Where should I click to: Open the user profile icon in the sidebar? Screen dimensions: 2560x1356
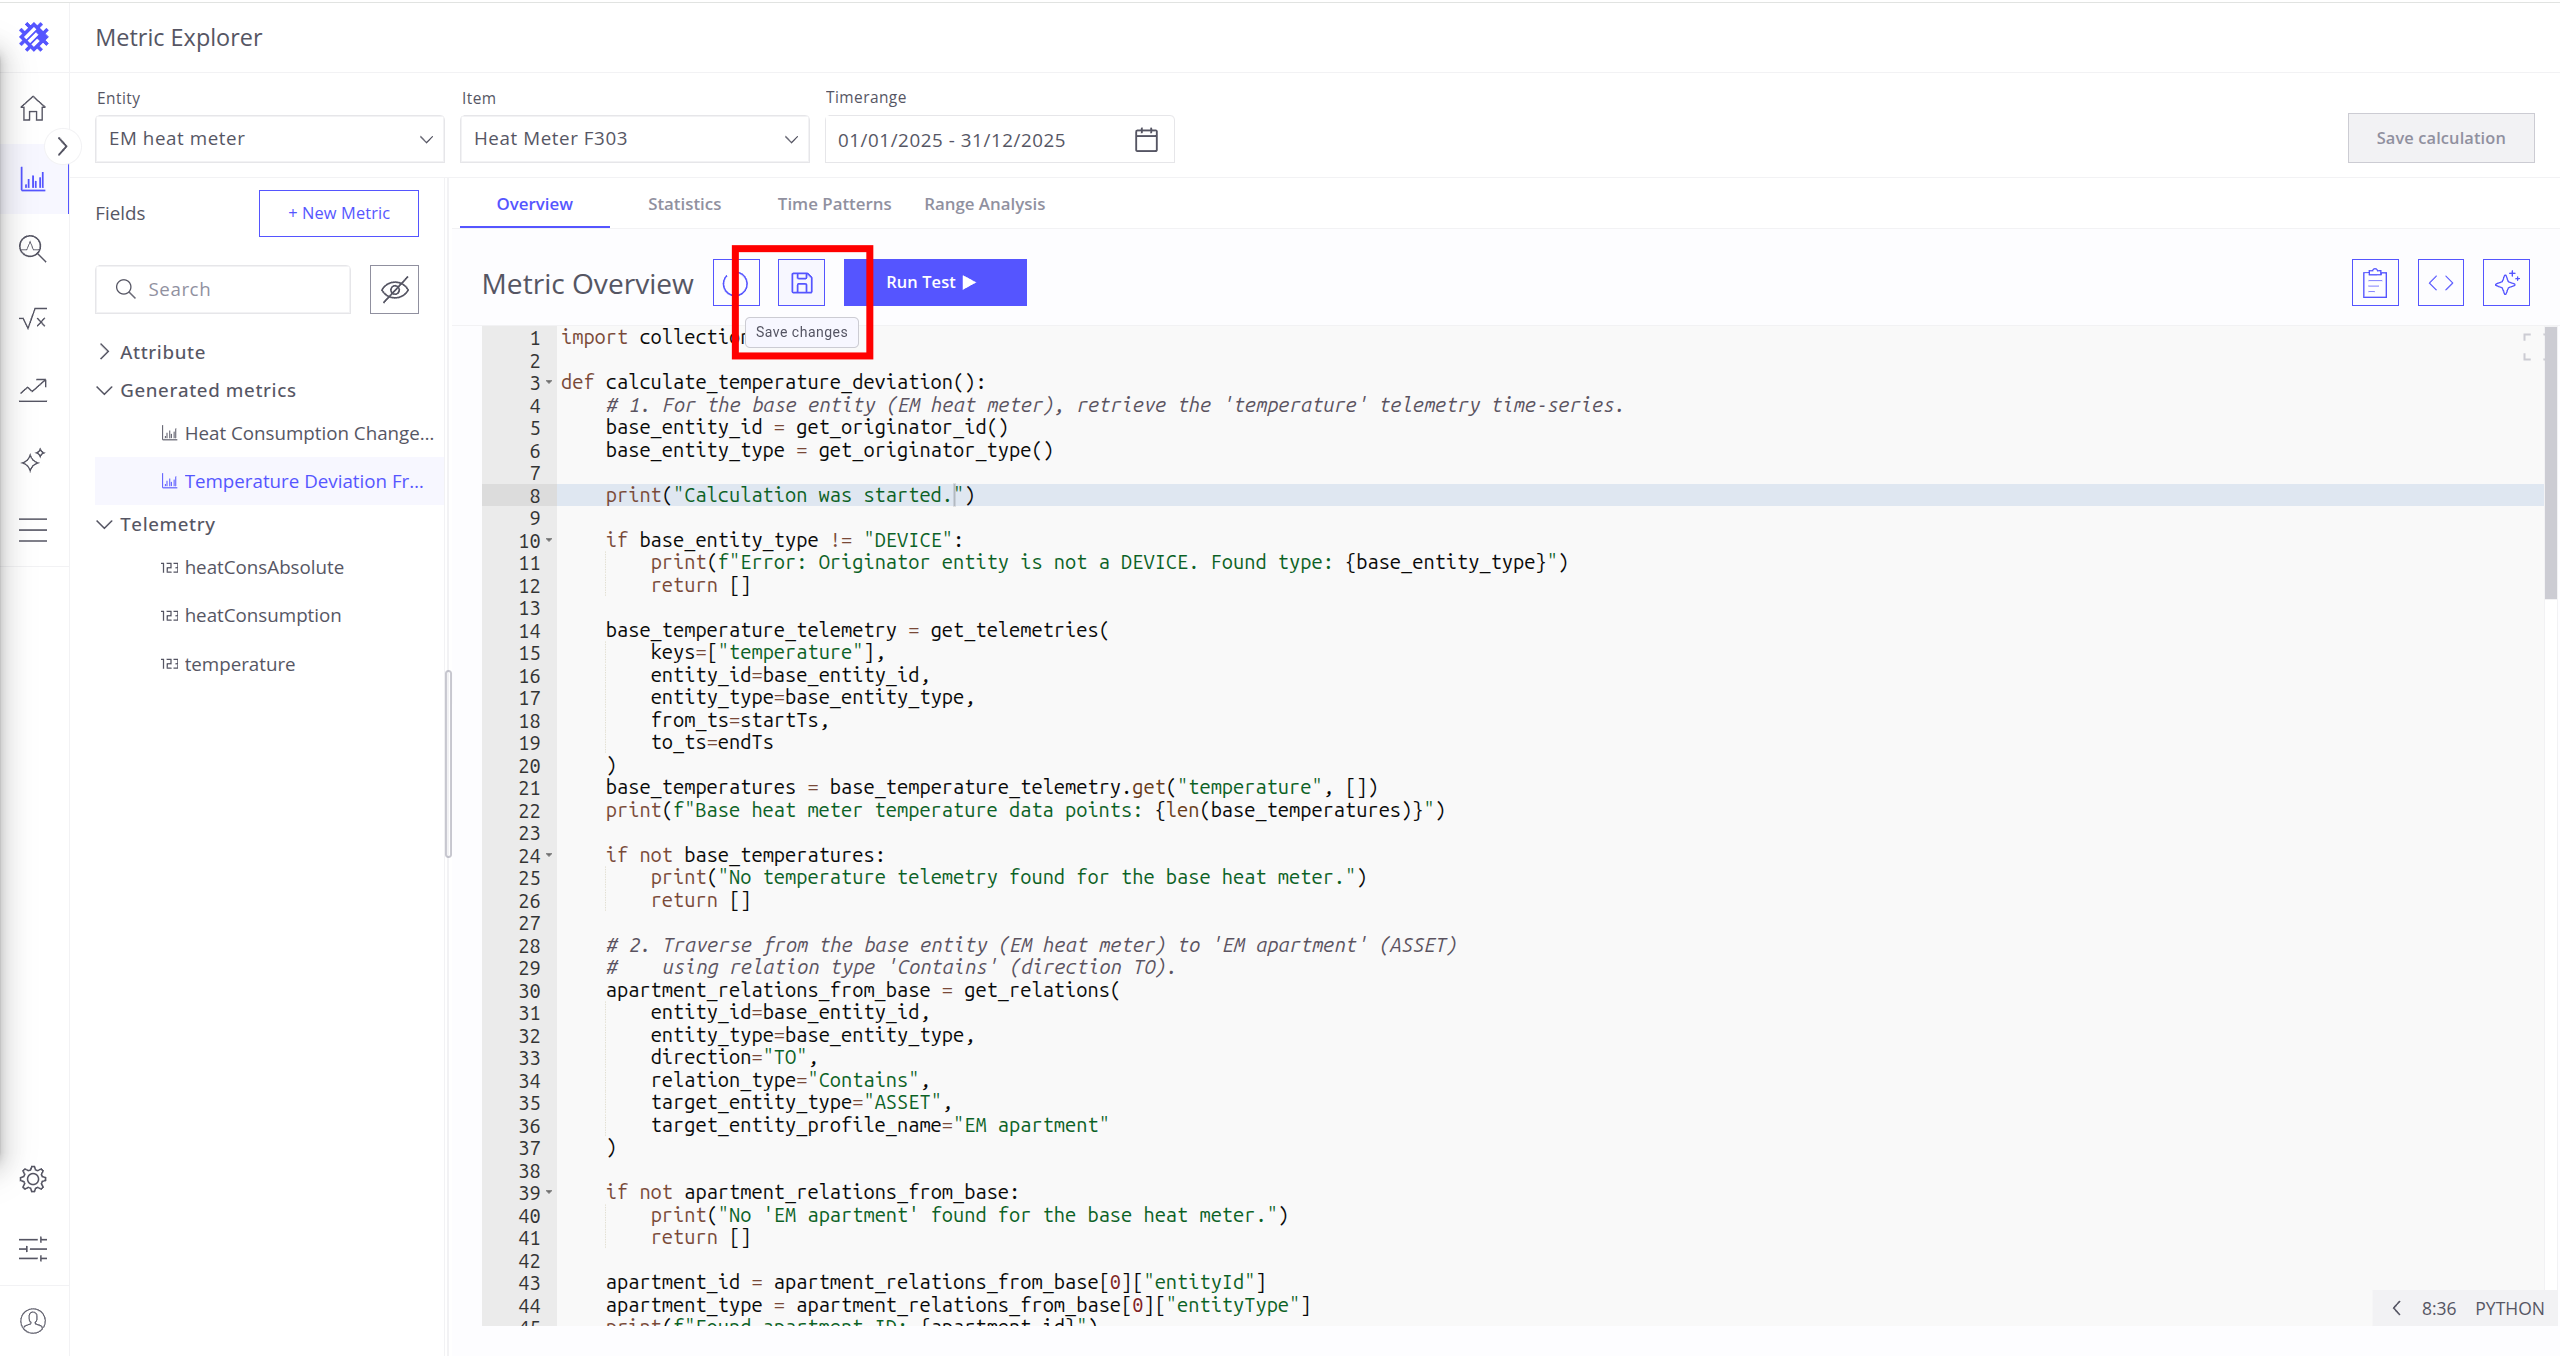point(33,1321)
